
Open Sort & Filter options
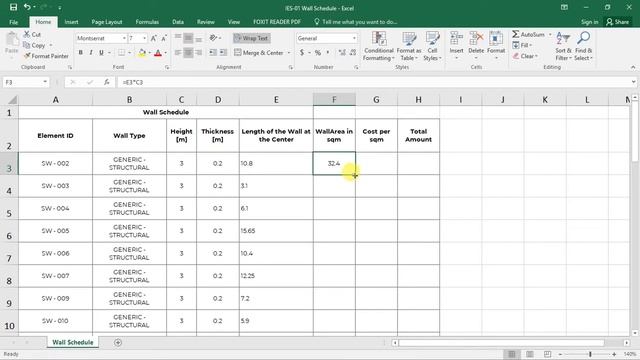click(x=563, y=46)
